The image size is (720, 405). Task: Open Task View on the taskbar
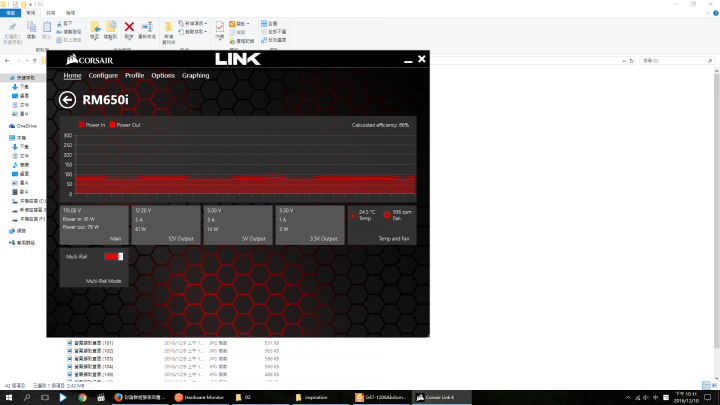[45, 397]
